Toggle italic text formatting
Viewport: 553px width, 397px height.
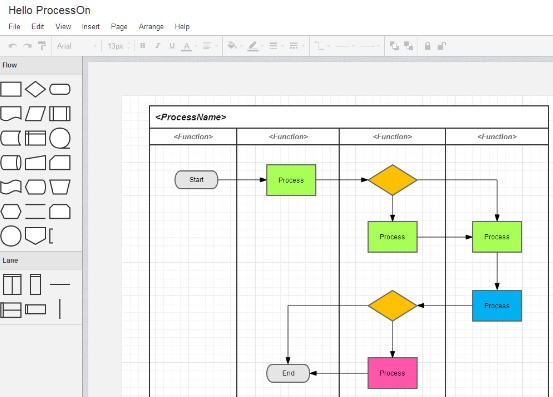[x=158, y=46]
